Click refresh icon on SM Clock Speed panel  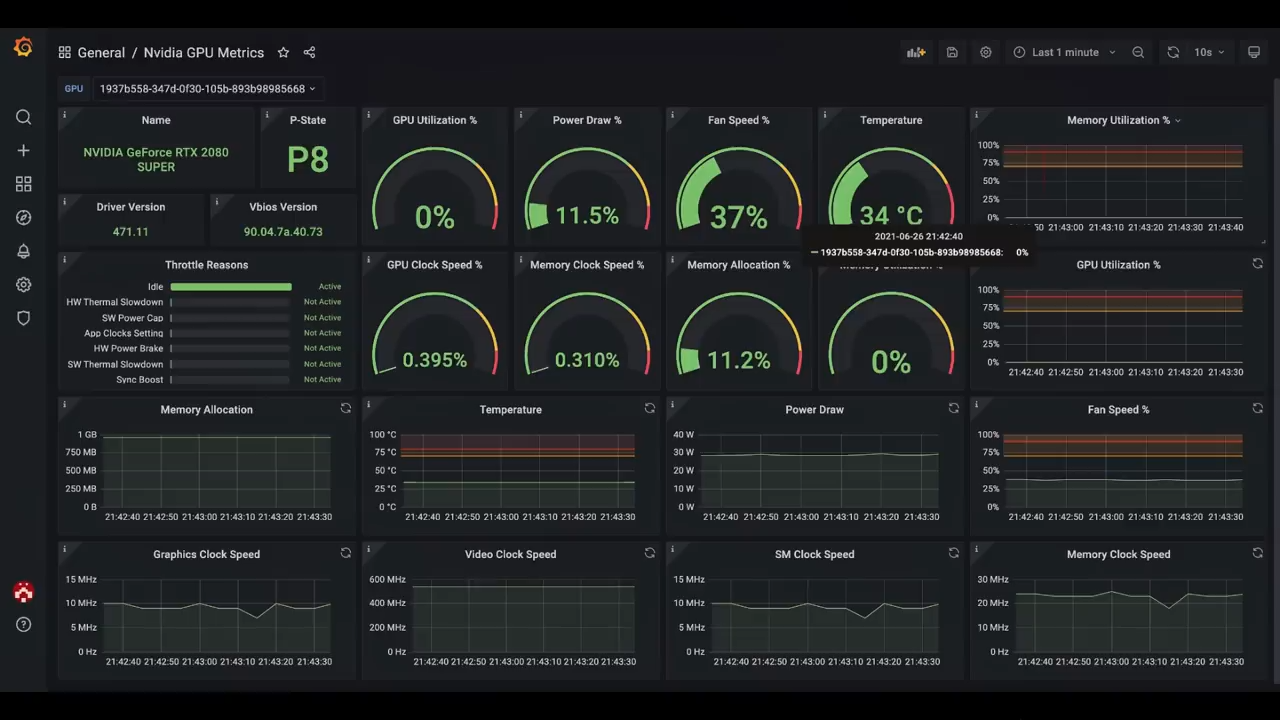point(953,553)
